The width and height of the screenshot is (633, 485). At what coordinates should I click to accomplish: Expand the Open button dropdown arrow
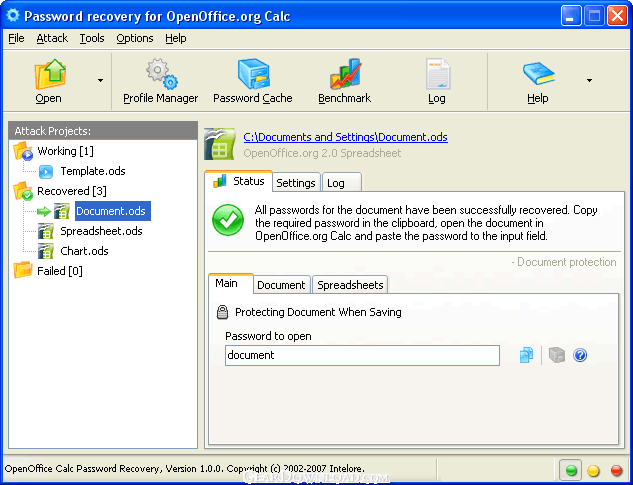point(100,80)
